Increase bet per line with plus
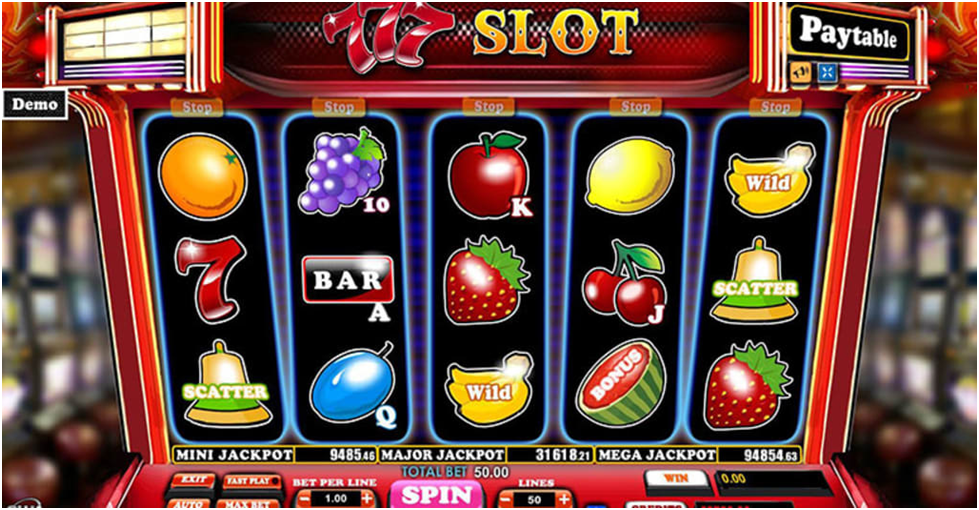 [367, 498]
